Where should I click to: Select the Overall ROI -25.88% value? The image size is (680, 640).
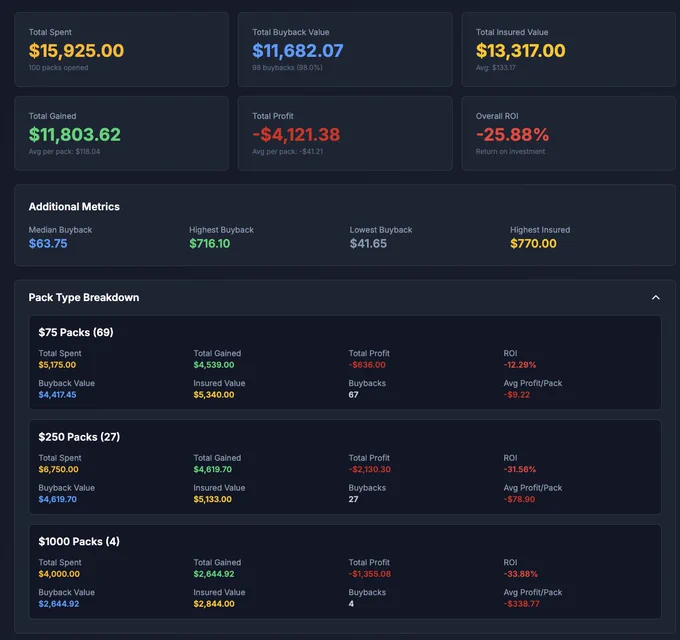[x=512, y=134]
